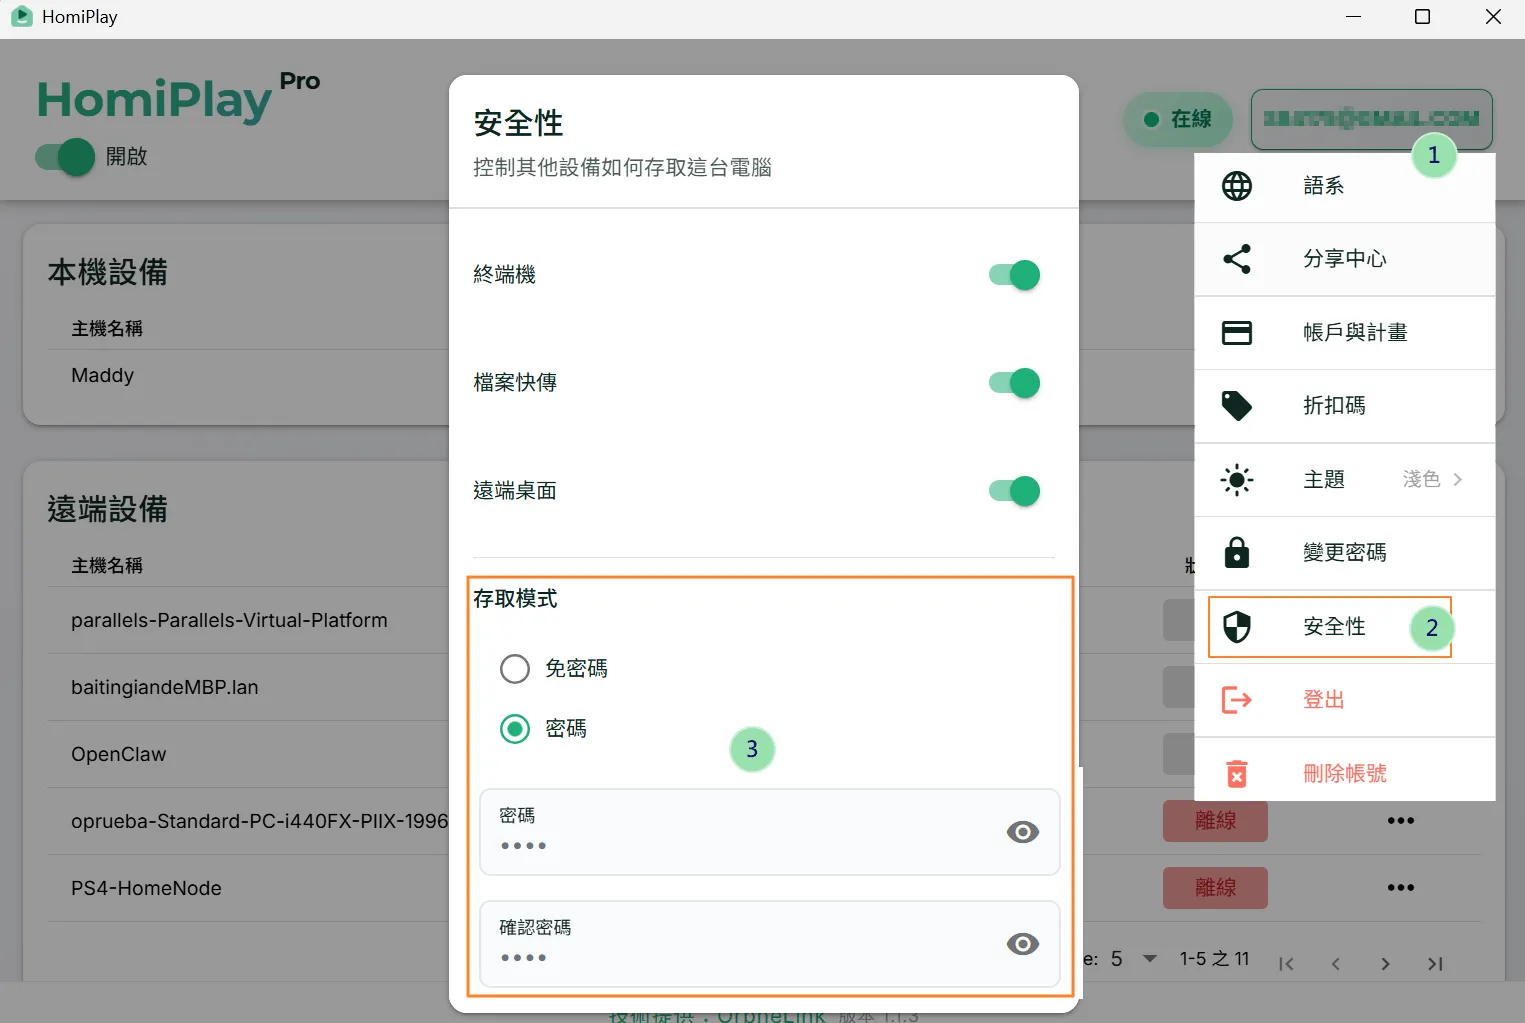Click the 遠端設備 section heading

pyautogui.click(x=107, y=510)
